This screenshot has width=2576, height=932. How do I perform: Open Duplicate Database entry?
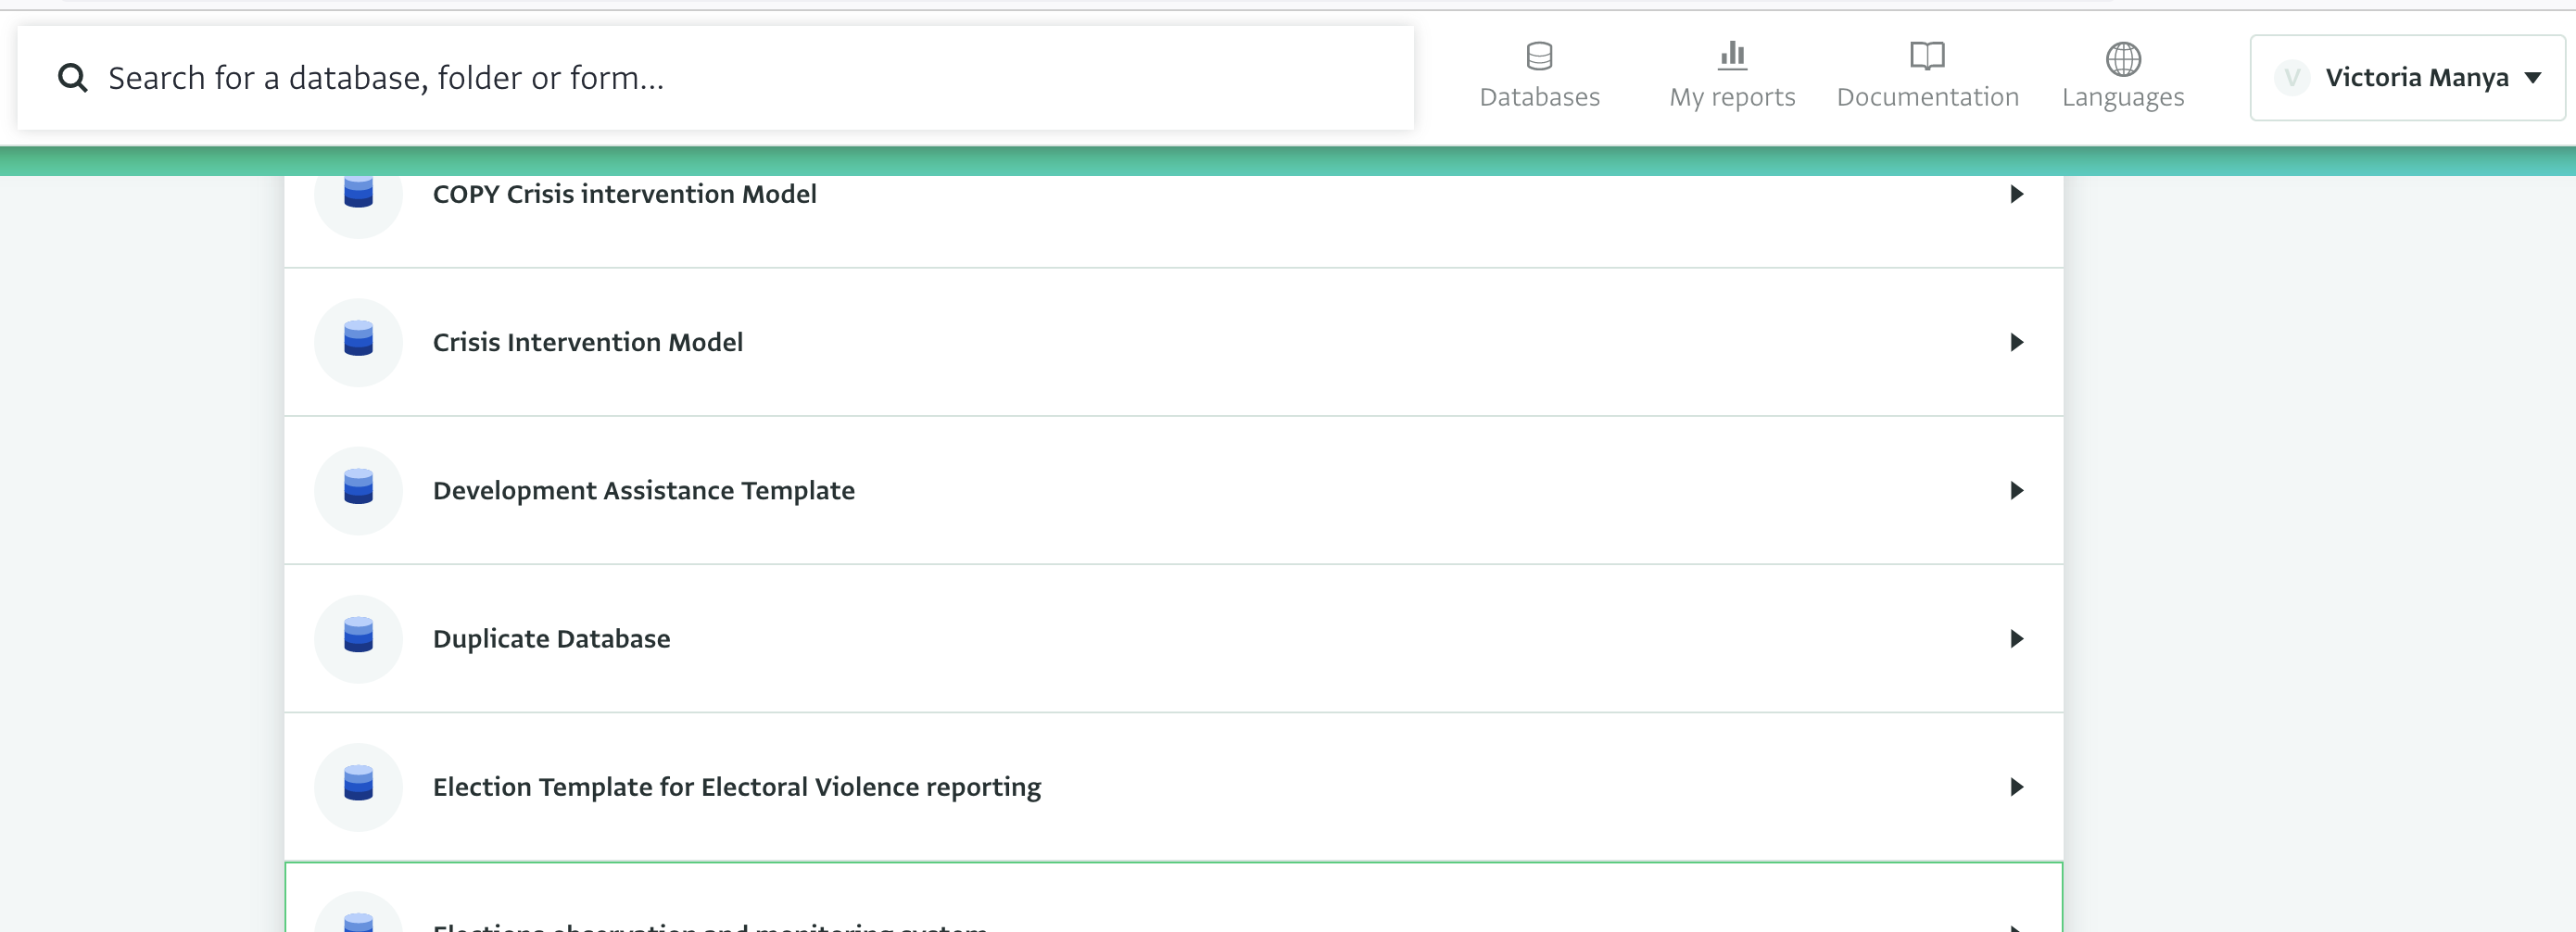point(1173,638)
